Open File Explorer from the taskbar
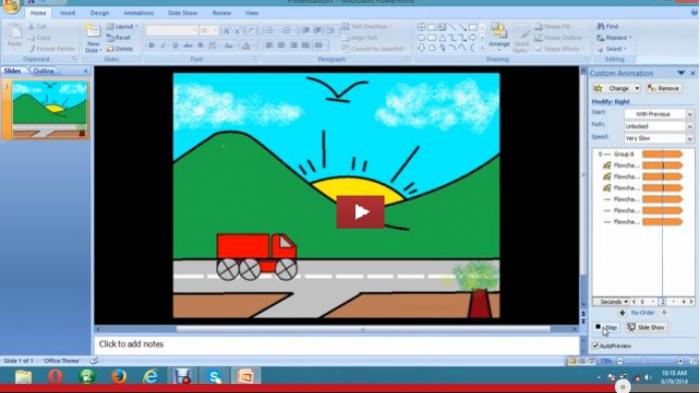This screenshot has width=700, height=393. [23, 376]
